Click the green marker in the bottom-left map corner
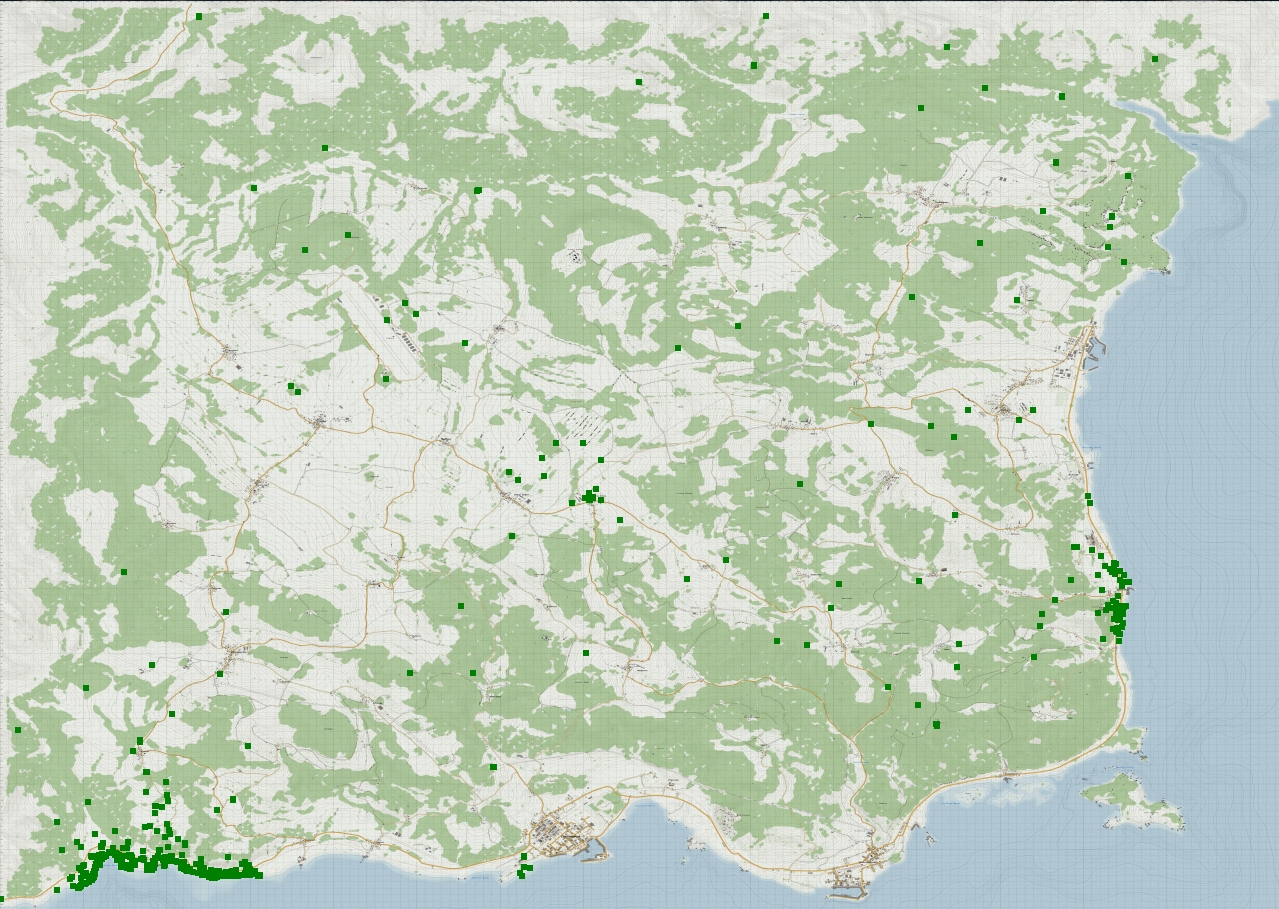Viewport: 1279px width, 909px height. click(57, 890)
